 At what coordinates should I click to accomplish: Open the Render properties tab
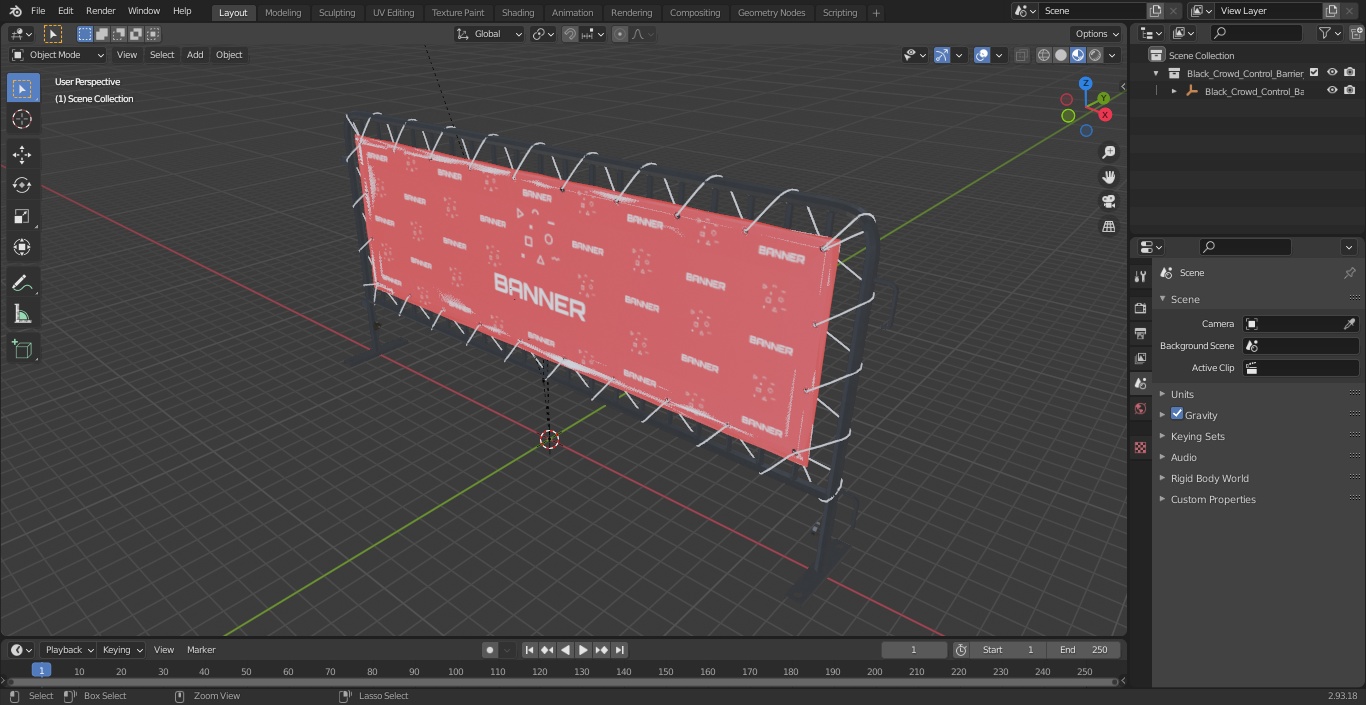tap(1140, 308)
